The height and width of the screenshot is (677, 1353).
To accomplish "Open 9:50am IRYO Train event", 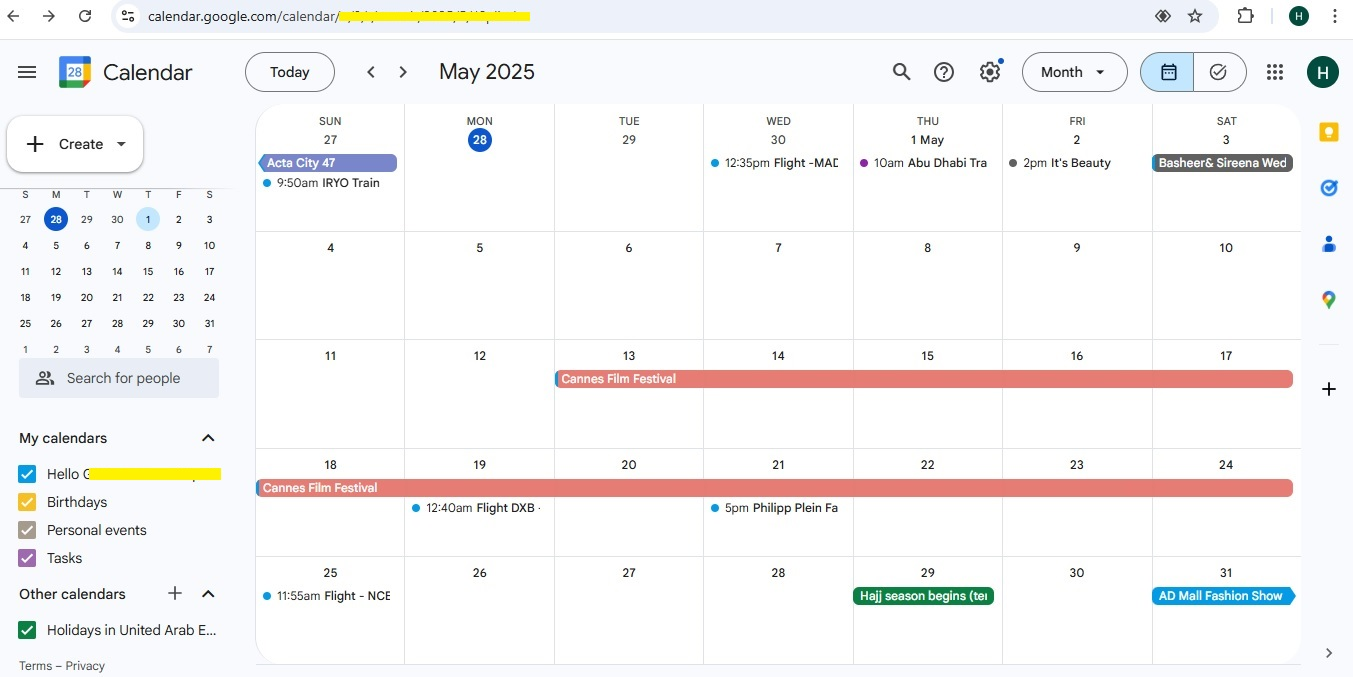I will pos(328,183).
